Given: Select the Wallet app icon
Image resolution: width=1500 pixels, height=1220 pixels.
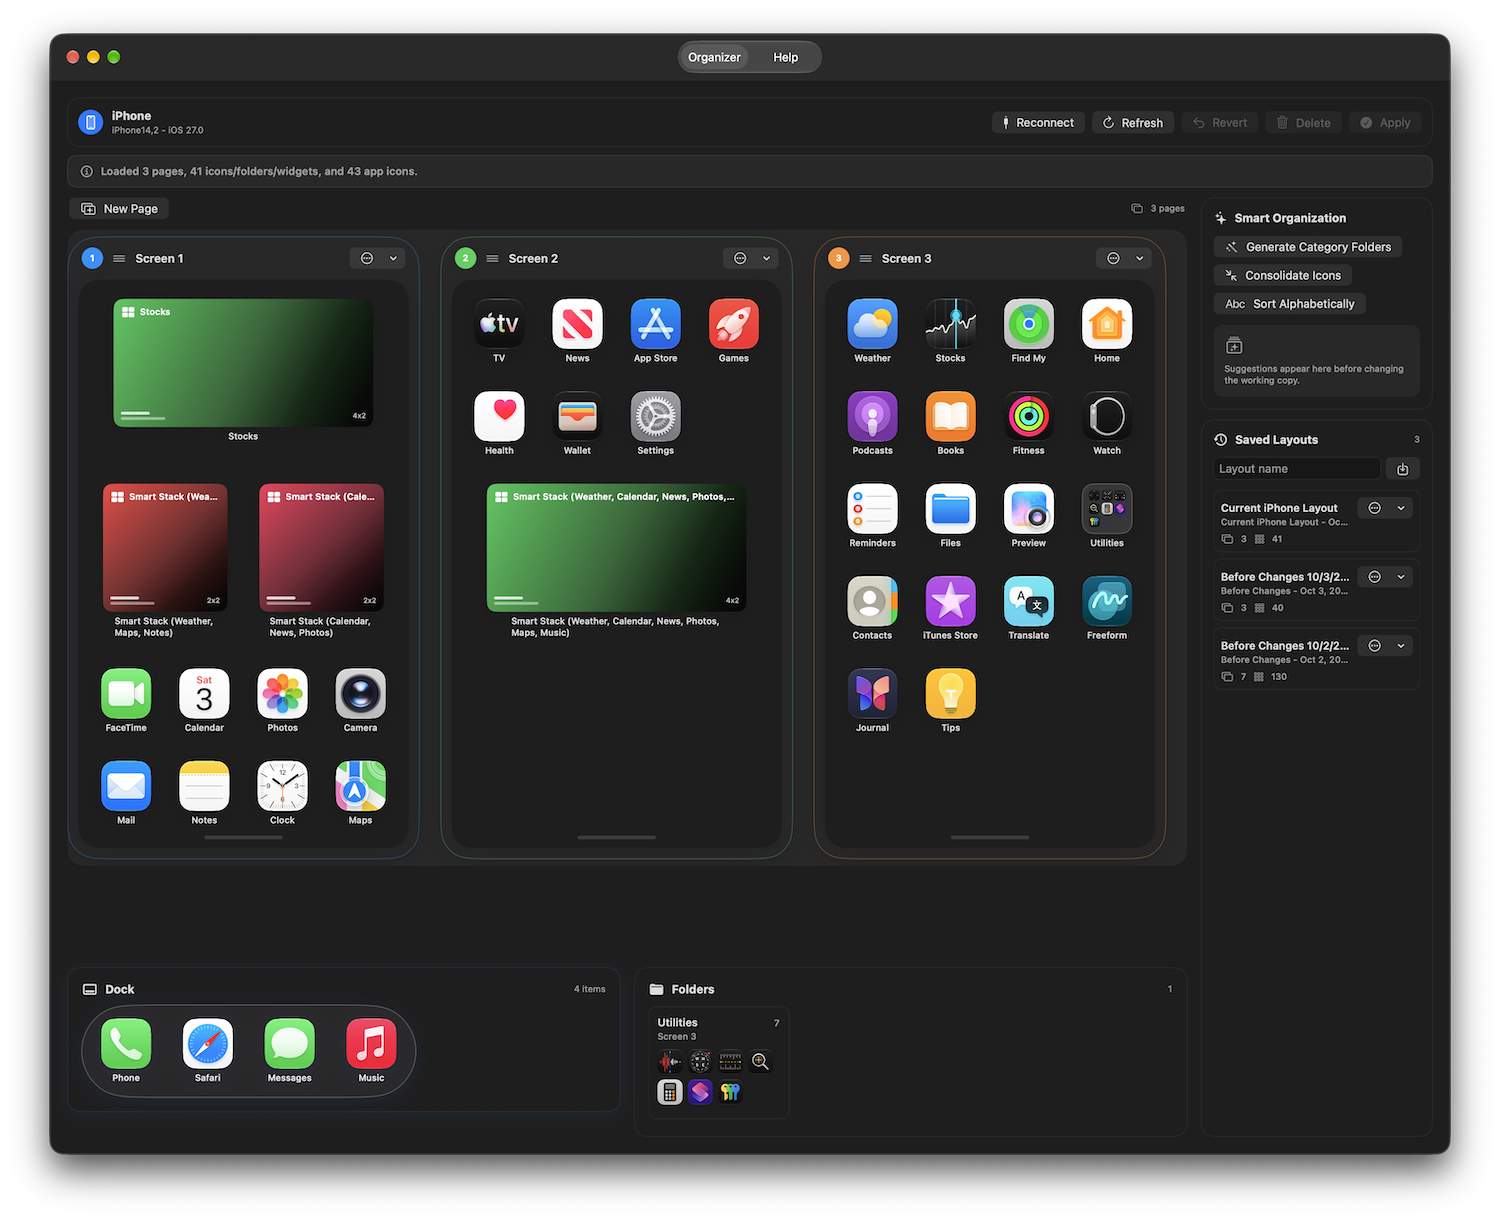Looking at the screenshot, I should (577, 416).
